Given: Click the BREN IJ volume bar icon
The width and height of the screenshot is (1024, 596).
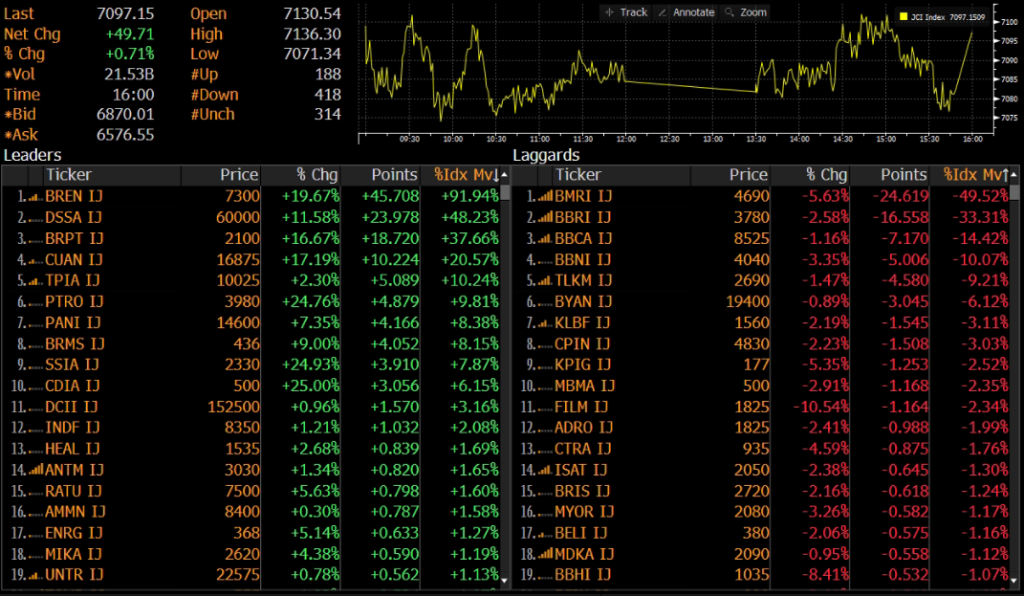Looking at the screenshot, I should (35, 196).
